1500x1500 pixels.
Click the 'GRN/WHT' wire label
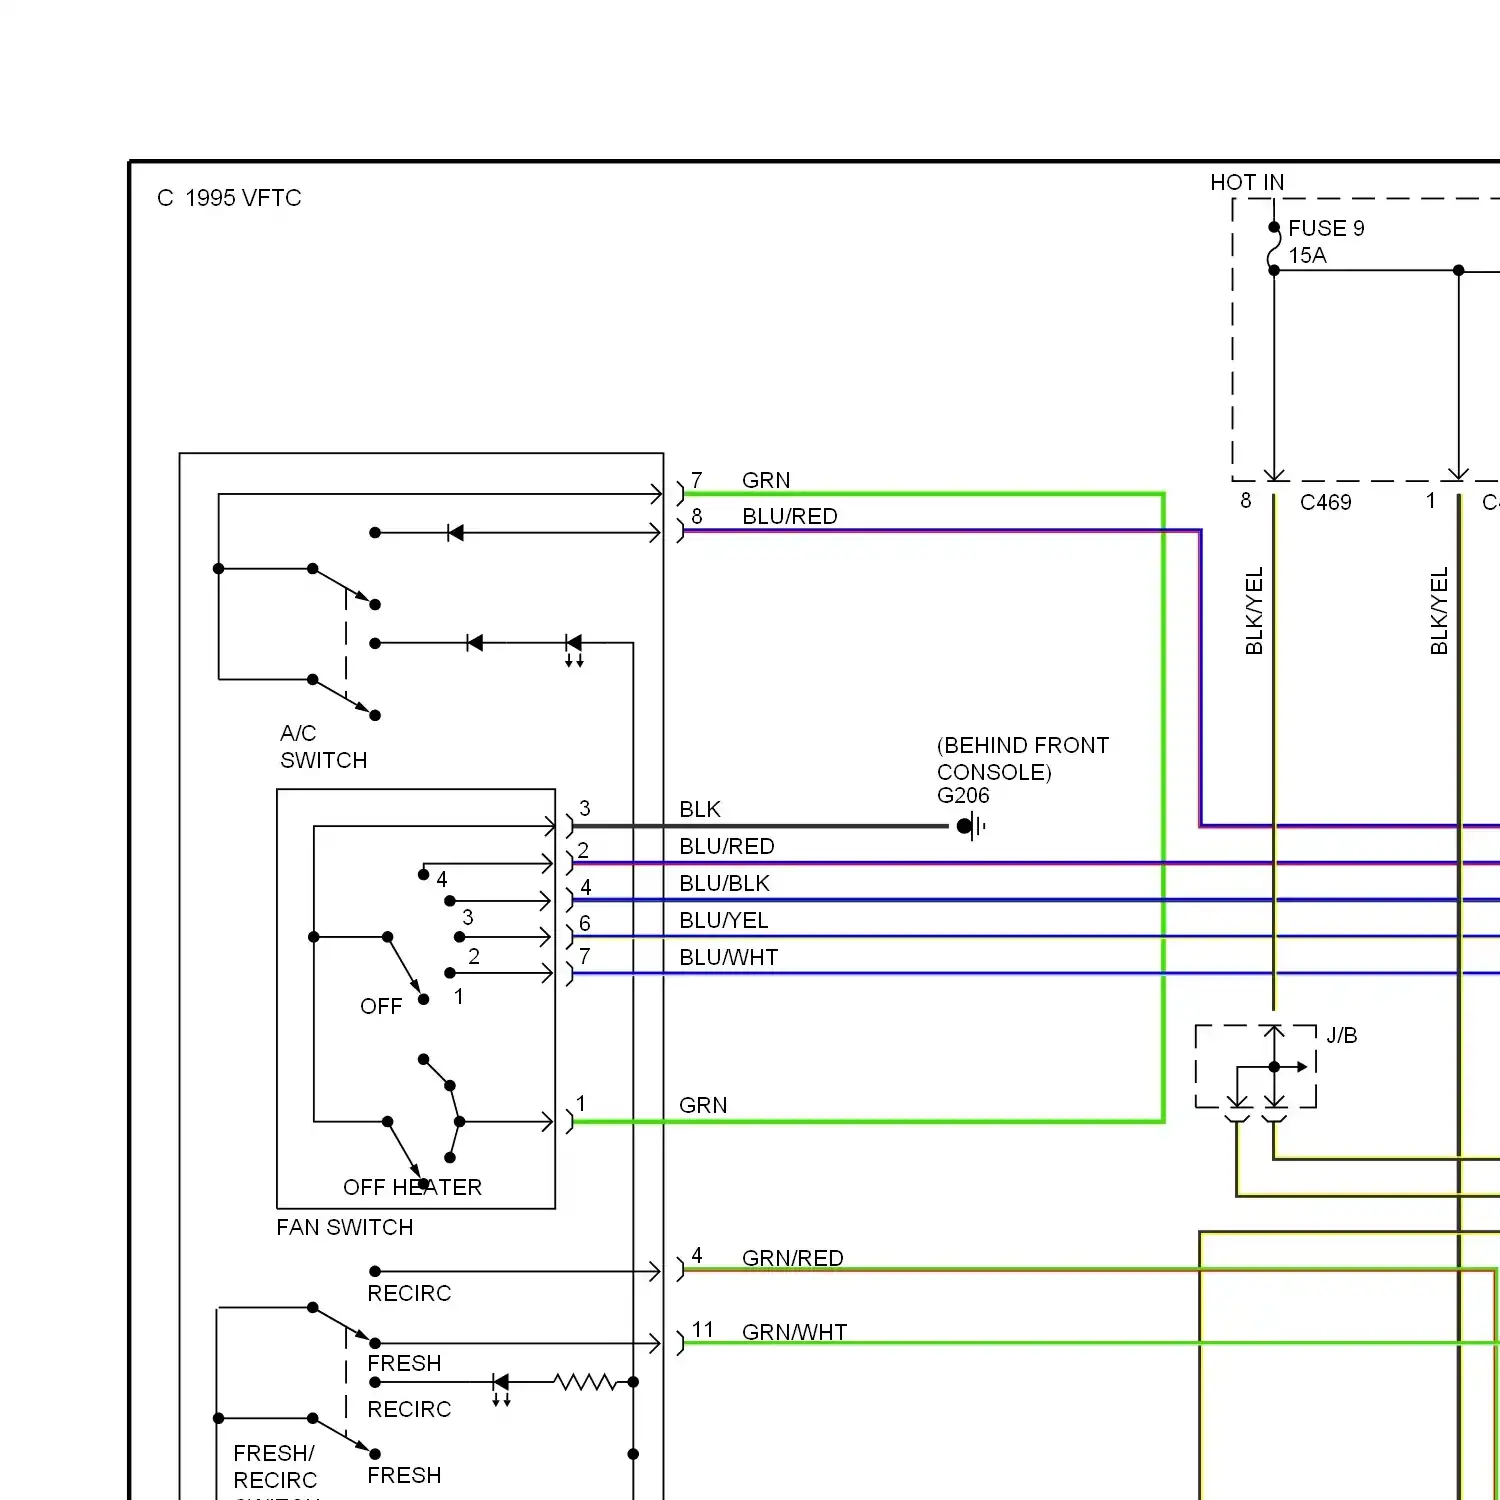[795, 1332]
